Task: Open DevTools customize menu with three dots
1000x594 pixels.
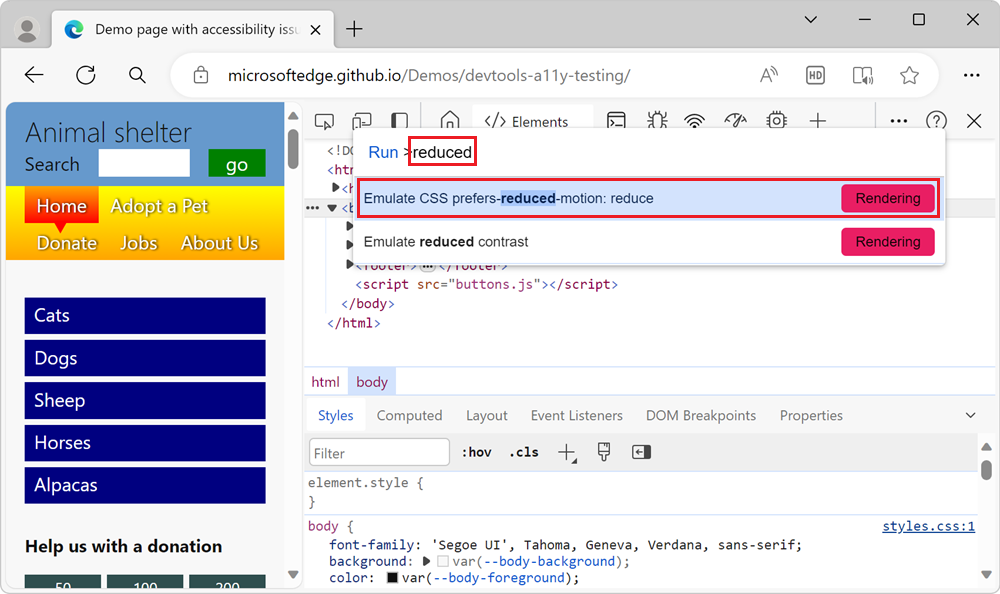Action: pyautogui.click(x=898, y=120)
